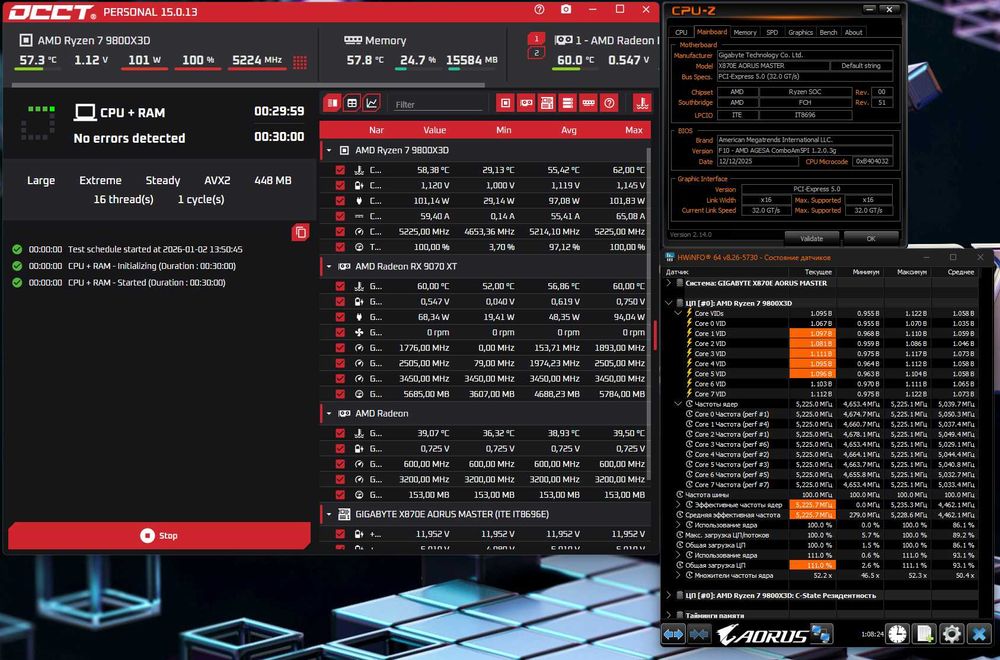Uncheck the GPU fan row 0 rpm

coord(340,332)
